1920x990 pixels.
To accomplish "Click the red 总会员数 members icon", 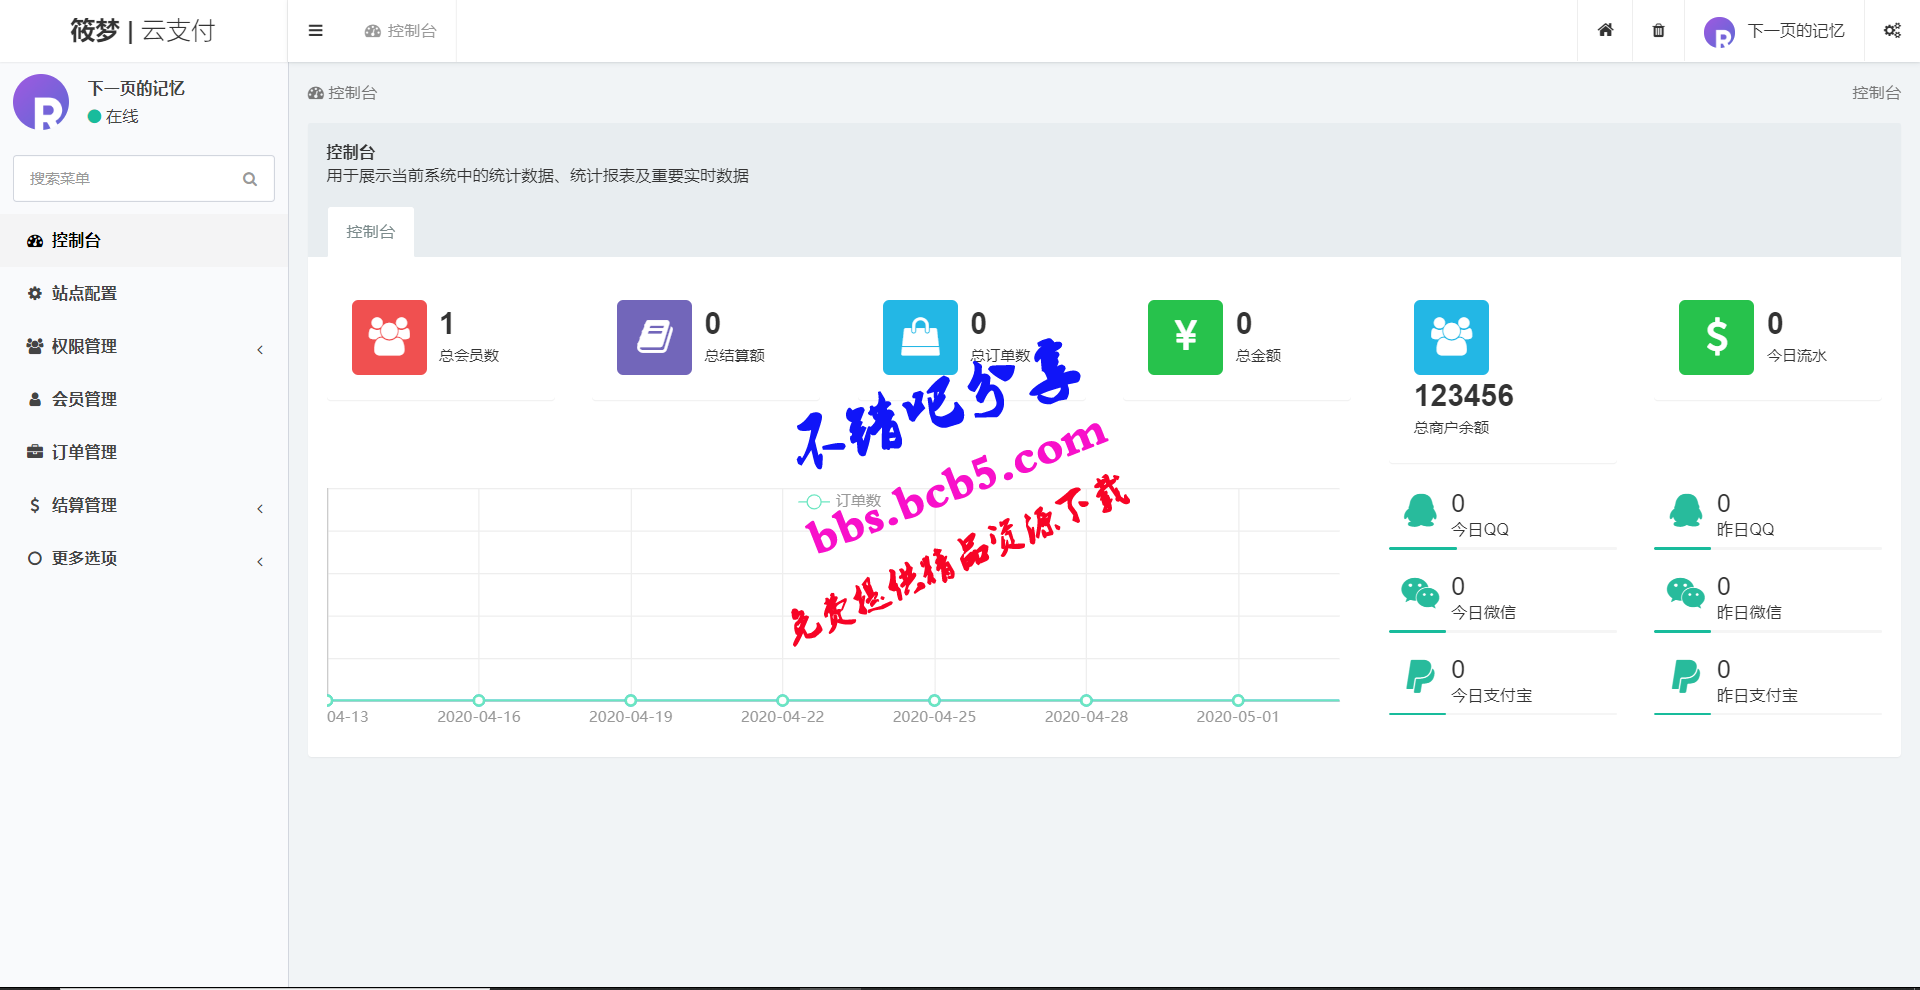I will (x=389, y=337).
